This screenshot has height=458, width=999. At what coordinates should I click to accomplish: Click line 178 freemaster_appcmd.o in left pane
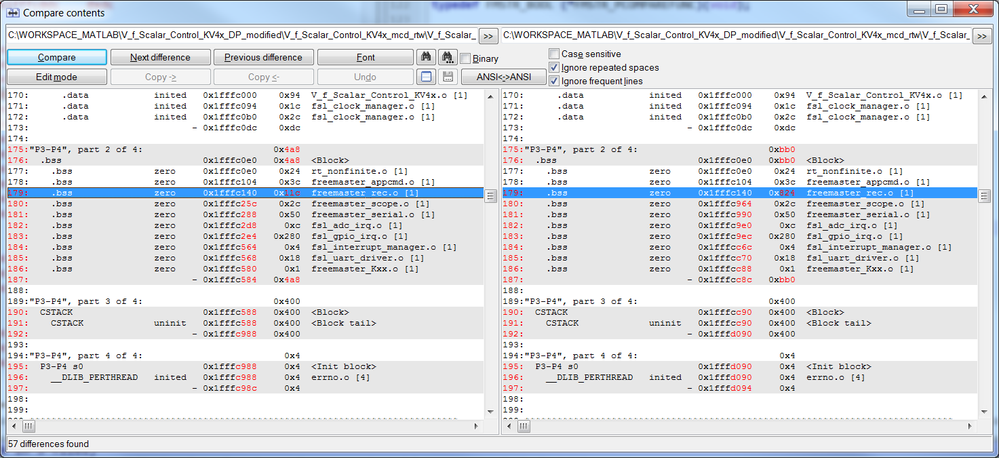[245, 182]
